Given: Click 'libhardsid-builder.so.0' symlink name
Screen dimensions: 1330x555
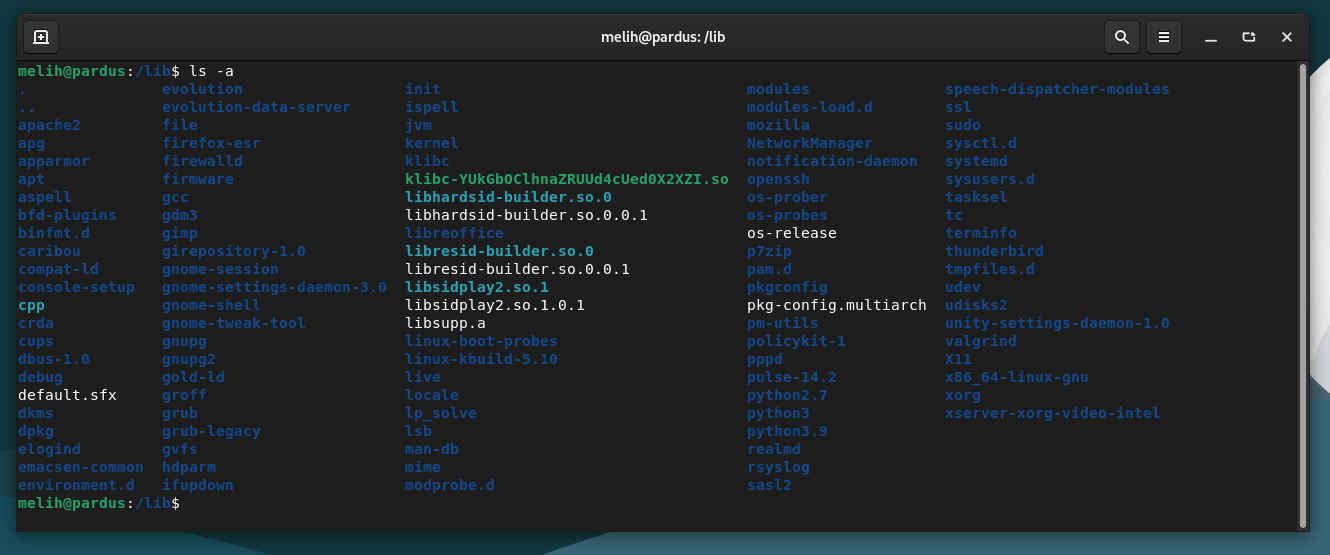Looking at the screenshot, I should click(508, 197).
